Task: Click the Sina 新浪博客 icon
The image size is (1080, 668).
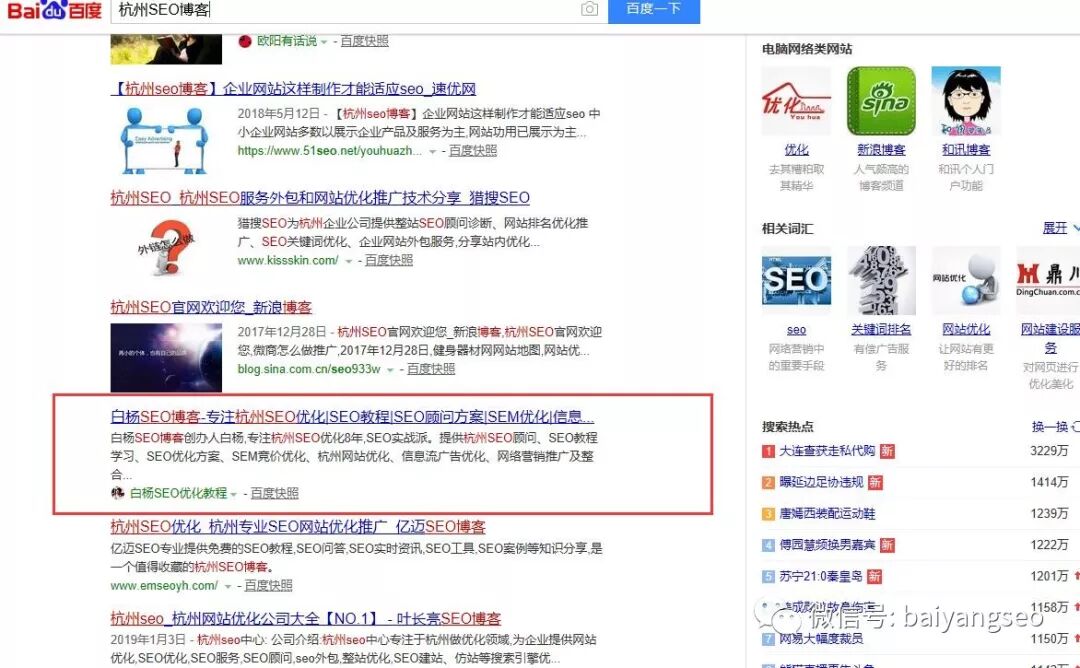Action: (x=881, y=100)
